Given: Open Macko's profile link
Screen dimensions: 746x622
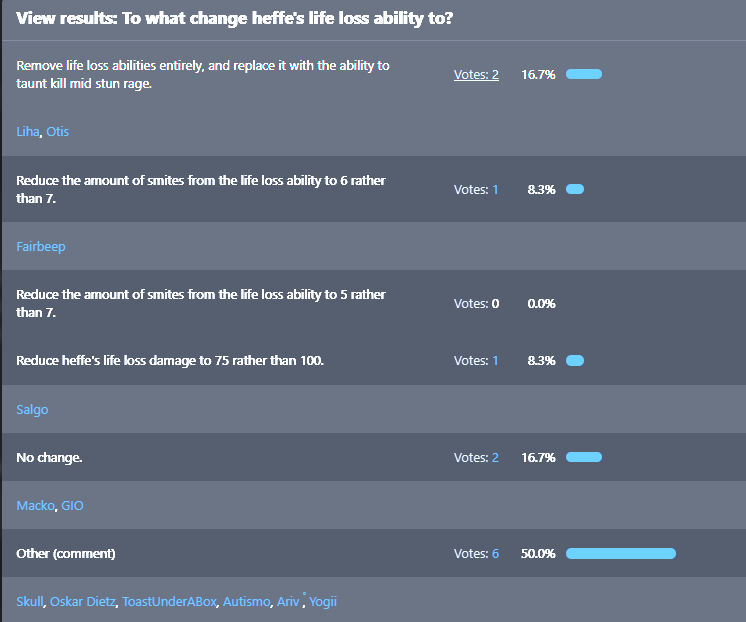Looking at the screenshot, I should (35, 506).
